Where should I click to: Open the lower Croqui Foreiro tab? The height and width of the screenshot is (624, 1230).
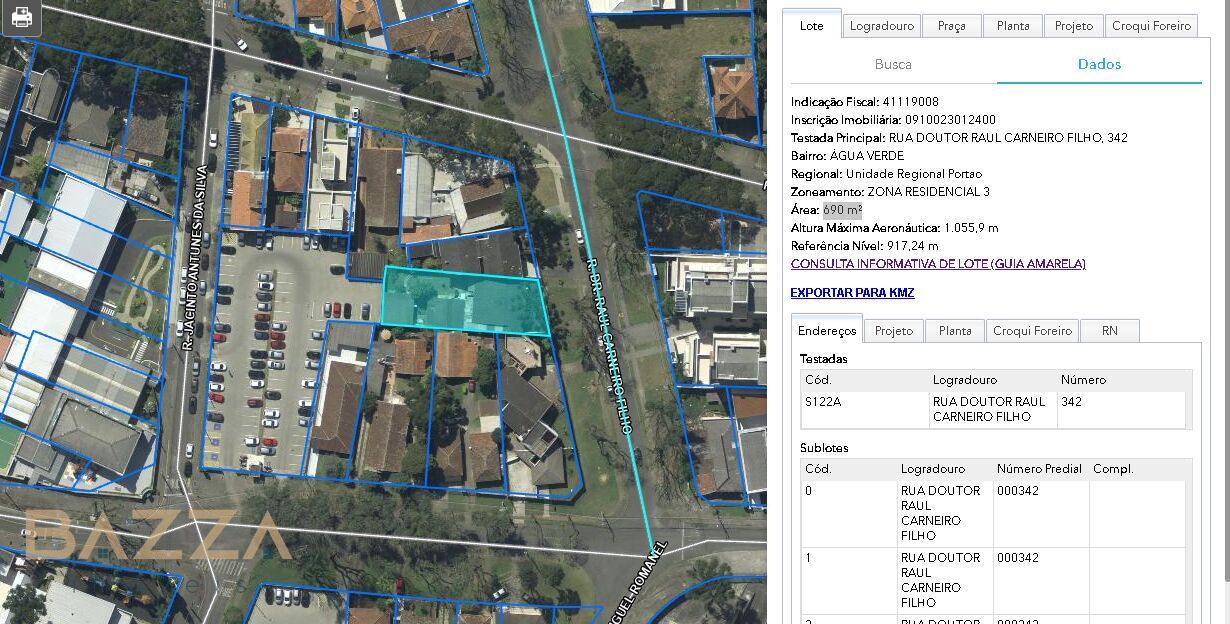point(1032,331)
